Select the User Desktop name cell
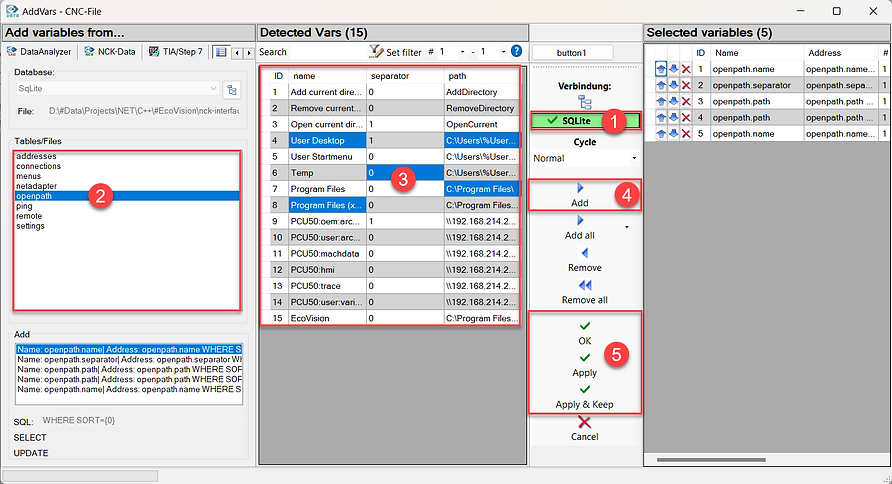Image resolution: width=892 pixels, height=484 pixels. (327, 140)
